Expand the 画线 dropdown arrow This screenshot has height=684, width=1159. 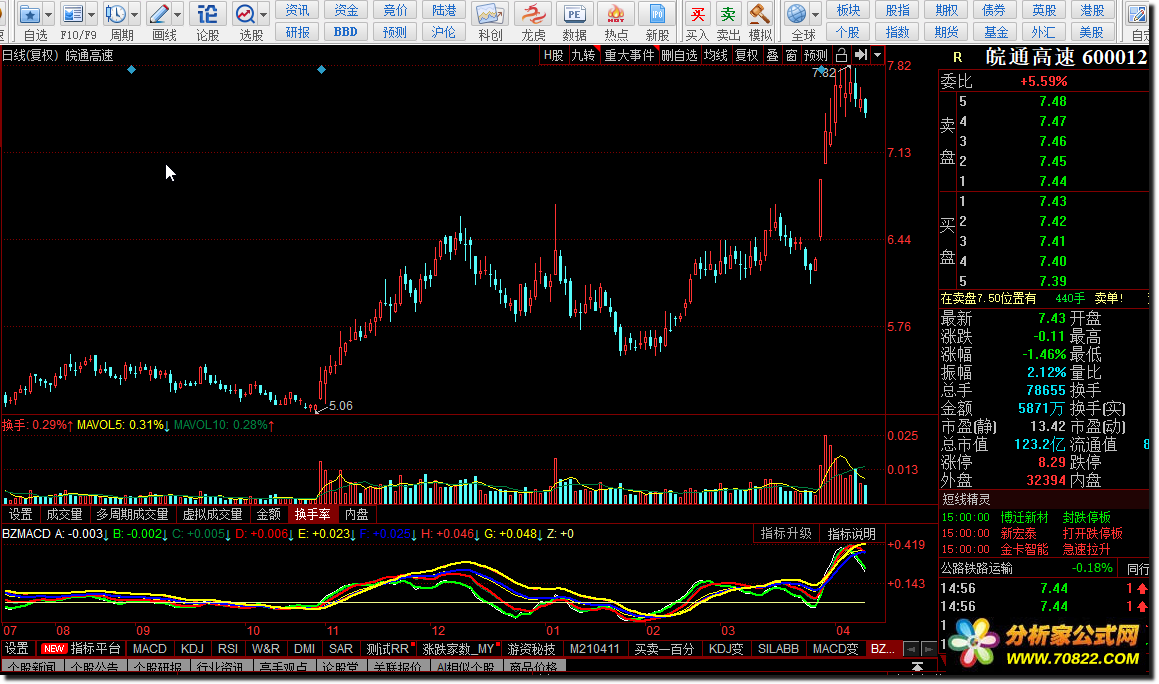(x=177, y=14)
